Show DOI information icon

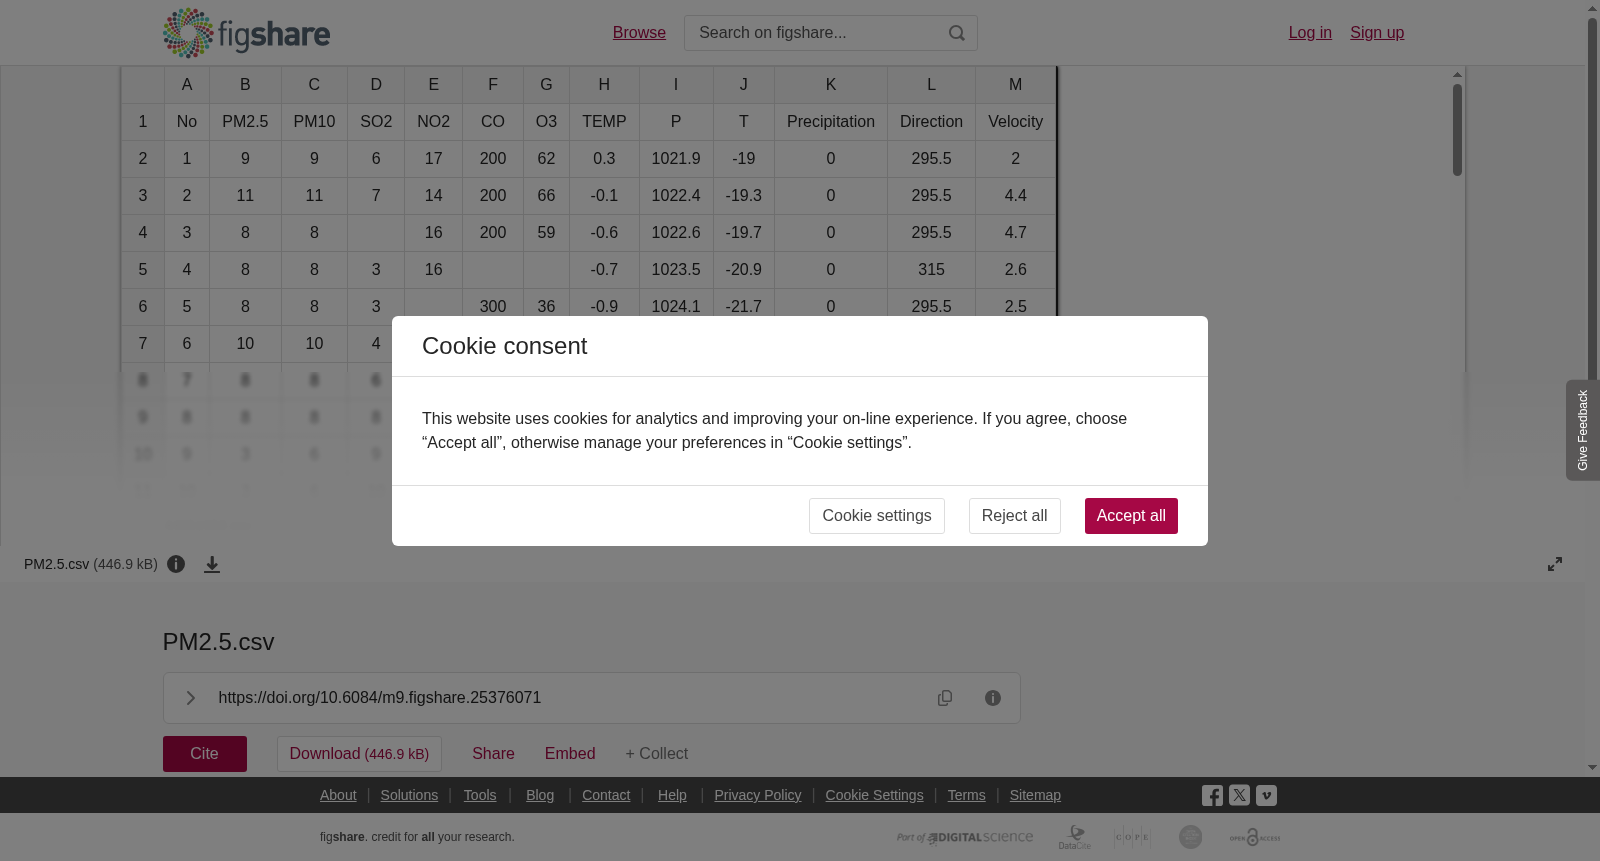(993, 698)
